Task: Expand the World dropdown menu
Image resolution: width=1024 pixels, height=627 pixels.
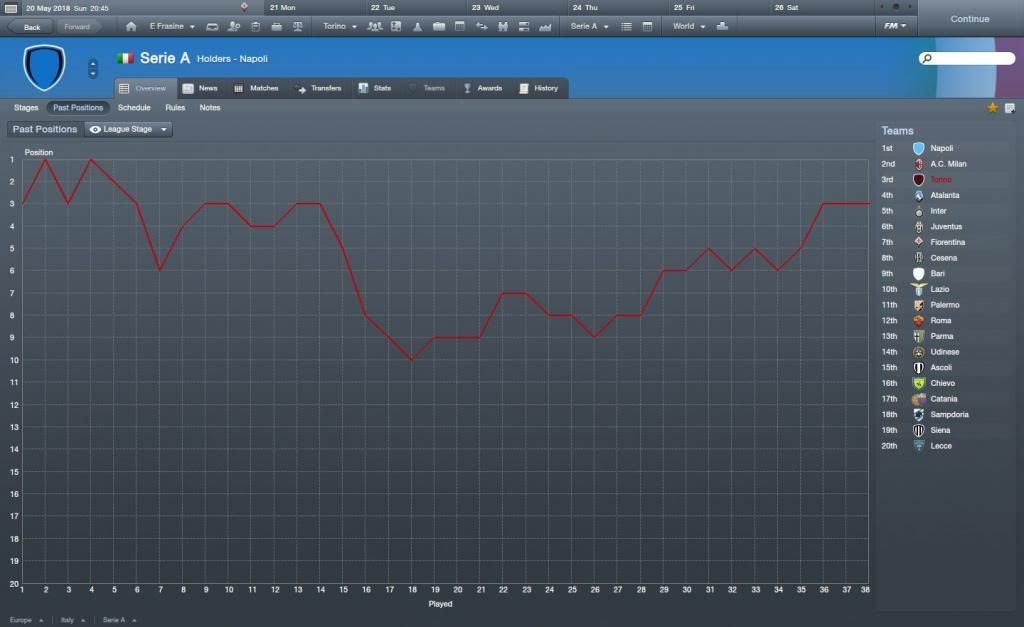Action: (689, 27)
